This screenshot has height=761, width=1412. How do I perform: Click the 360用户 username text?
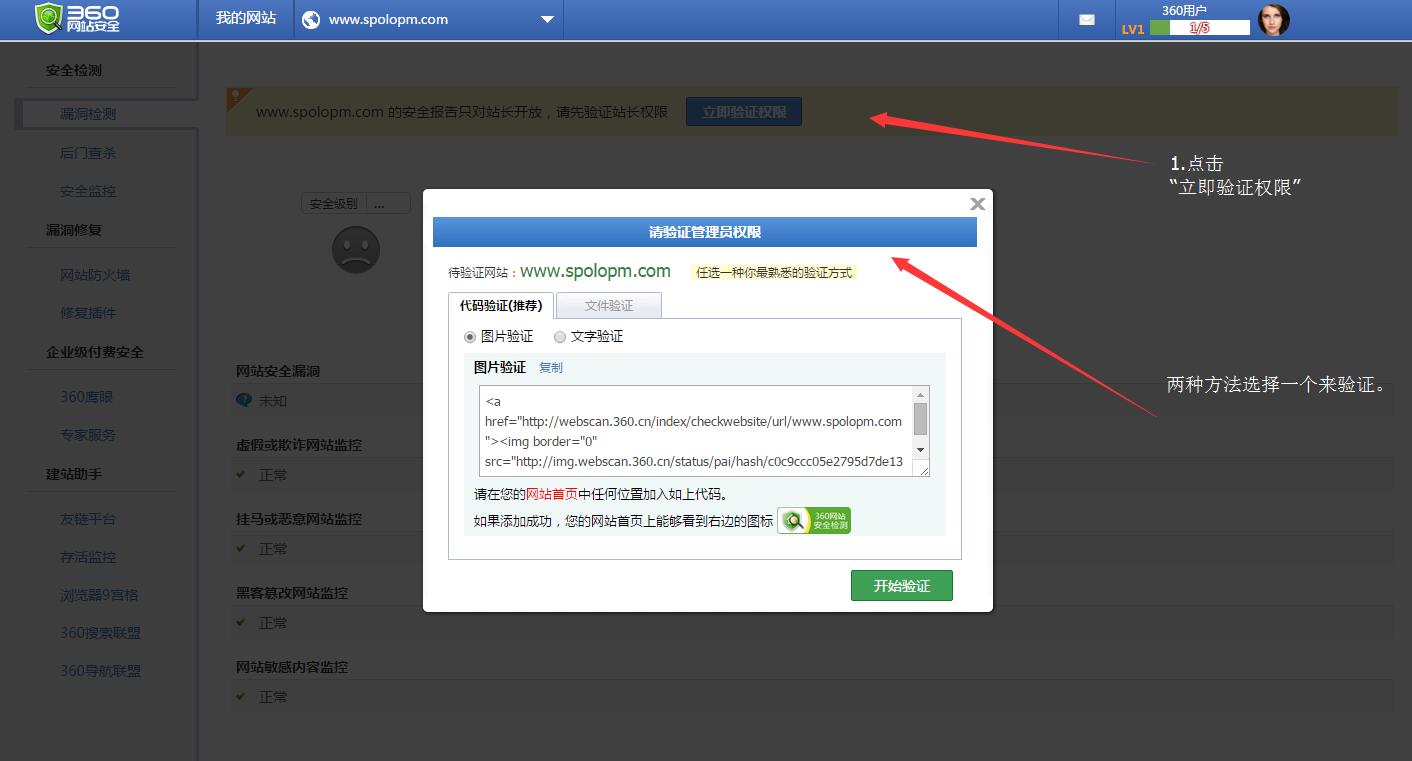tap(1184, 10)
